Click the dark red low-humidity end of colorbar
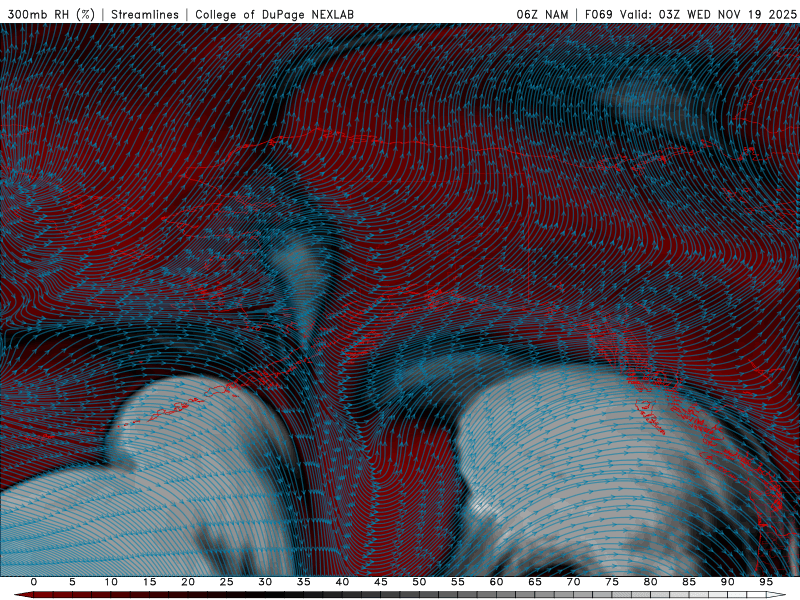 pos(23,595)
